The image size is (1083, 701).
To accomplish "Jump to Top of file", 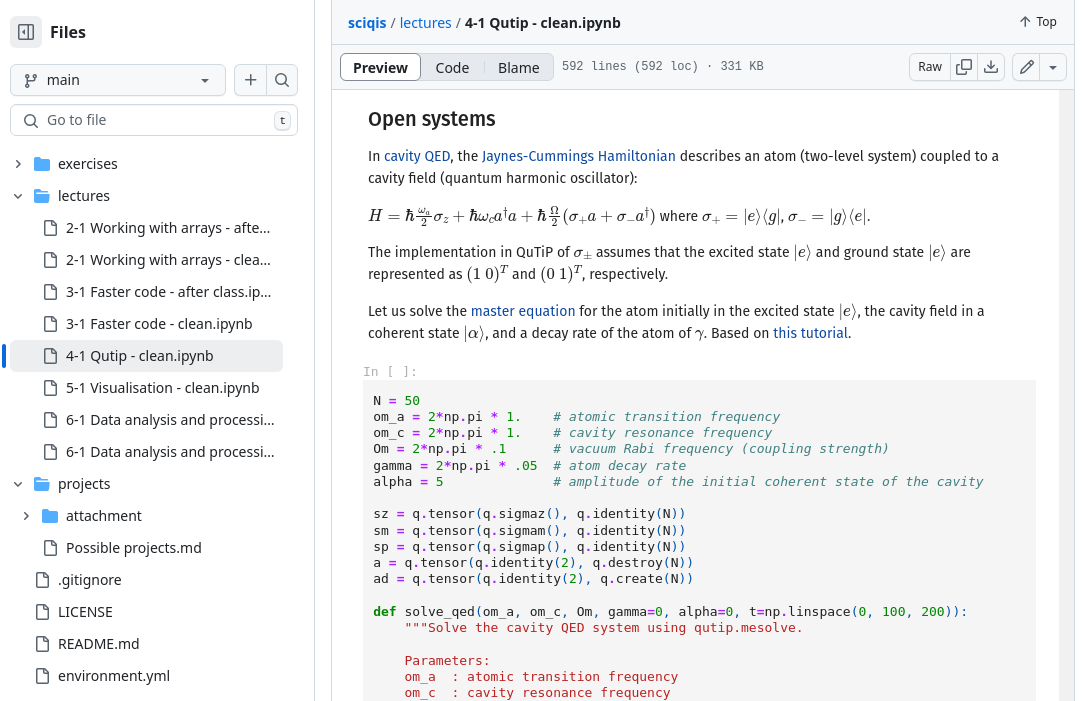I will [1037, 21].
